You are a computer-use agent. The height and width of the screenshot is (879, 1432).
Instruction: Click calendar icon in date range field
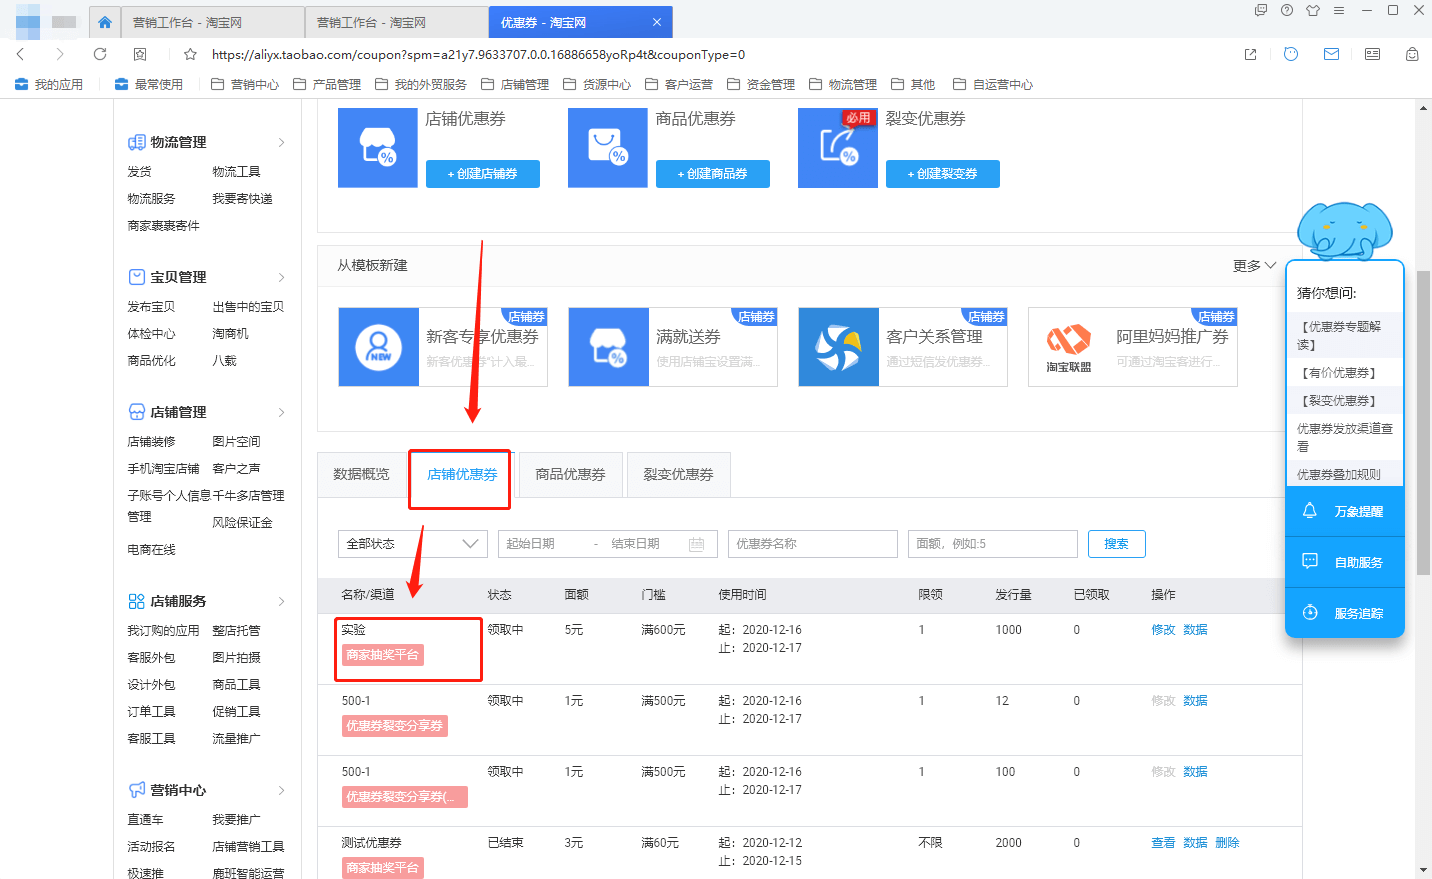point(697,544)
